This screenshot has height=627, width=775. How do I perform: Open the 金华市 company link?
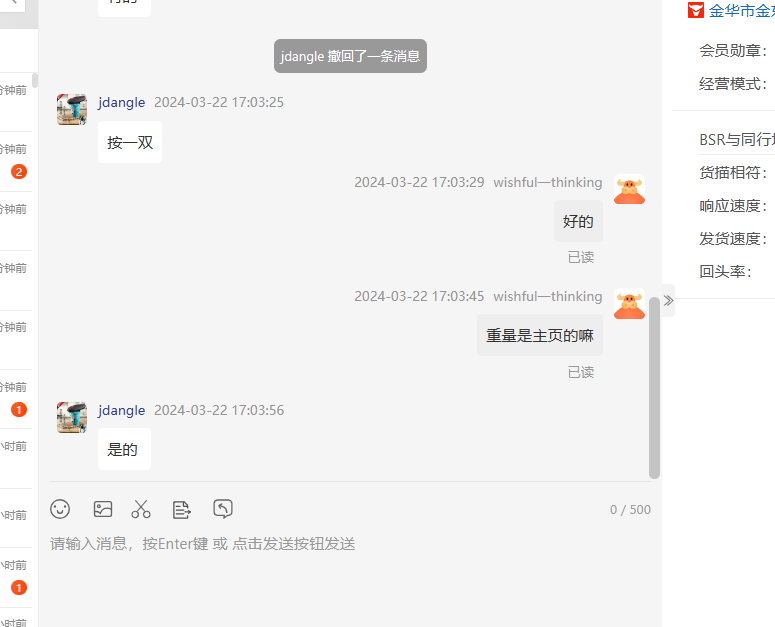tap(741, 10)
